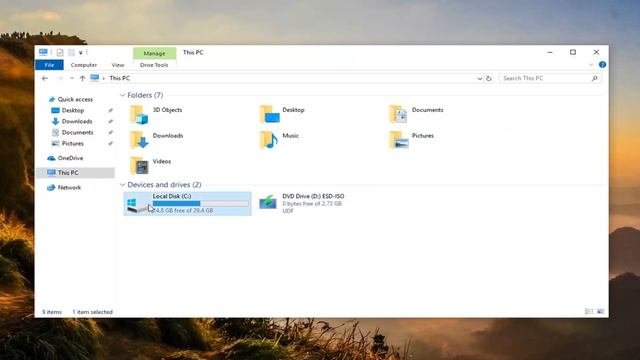Click Properties icon in Quick Access Toolbar

pyautogui.click(x=60, y=52)
